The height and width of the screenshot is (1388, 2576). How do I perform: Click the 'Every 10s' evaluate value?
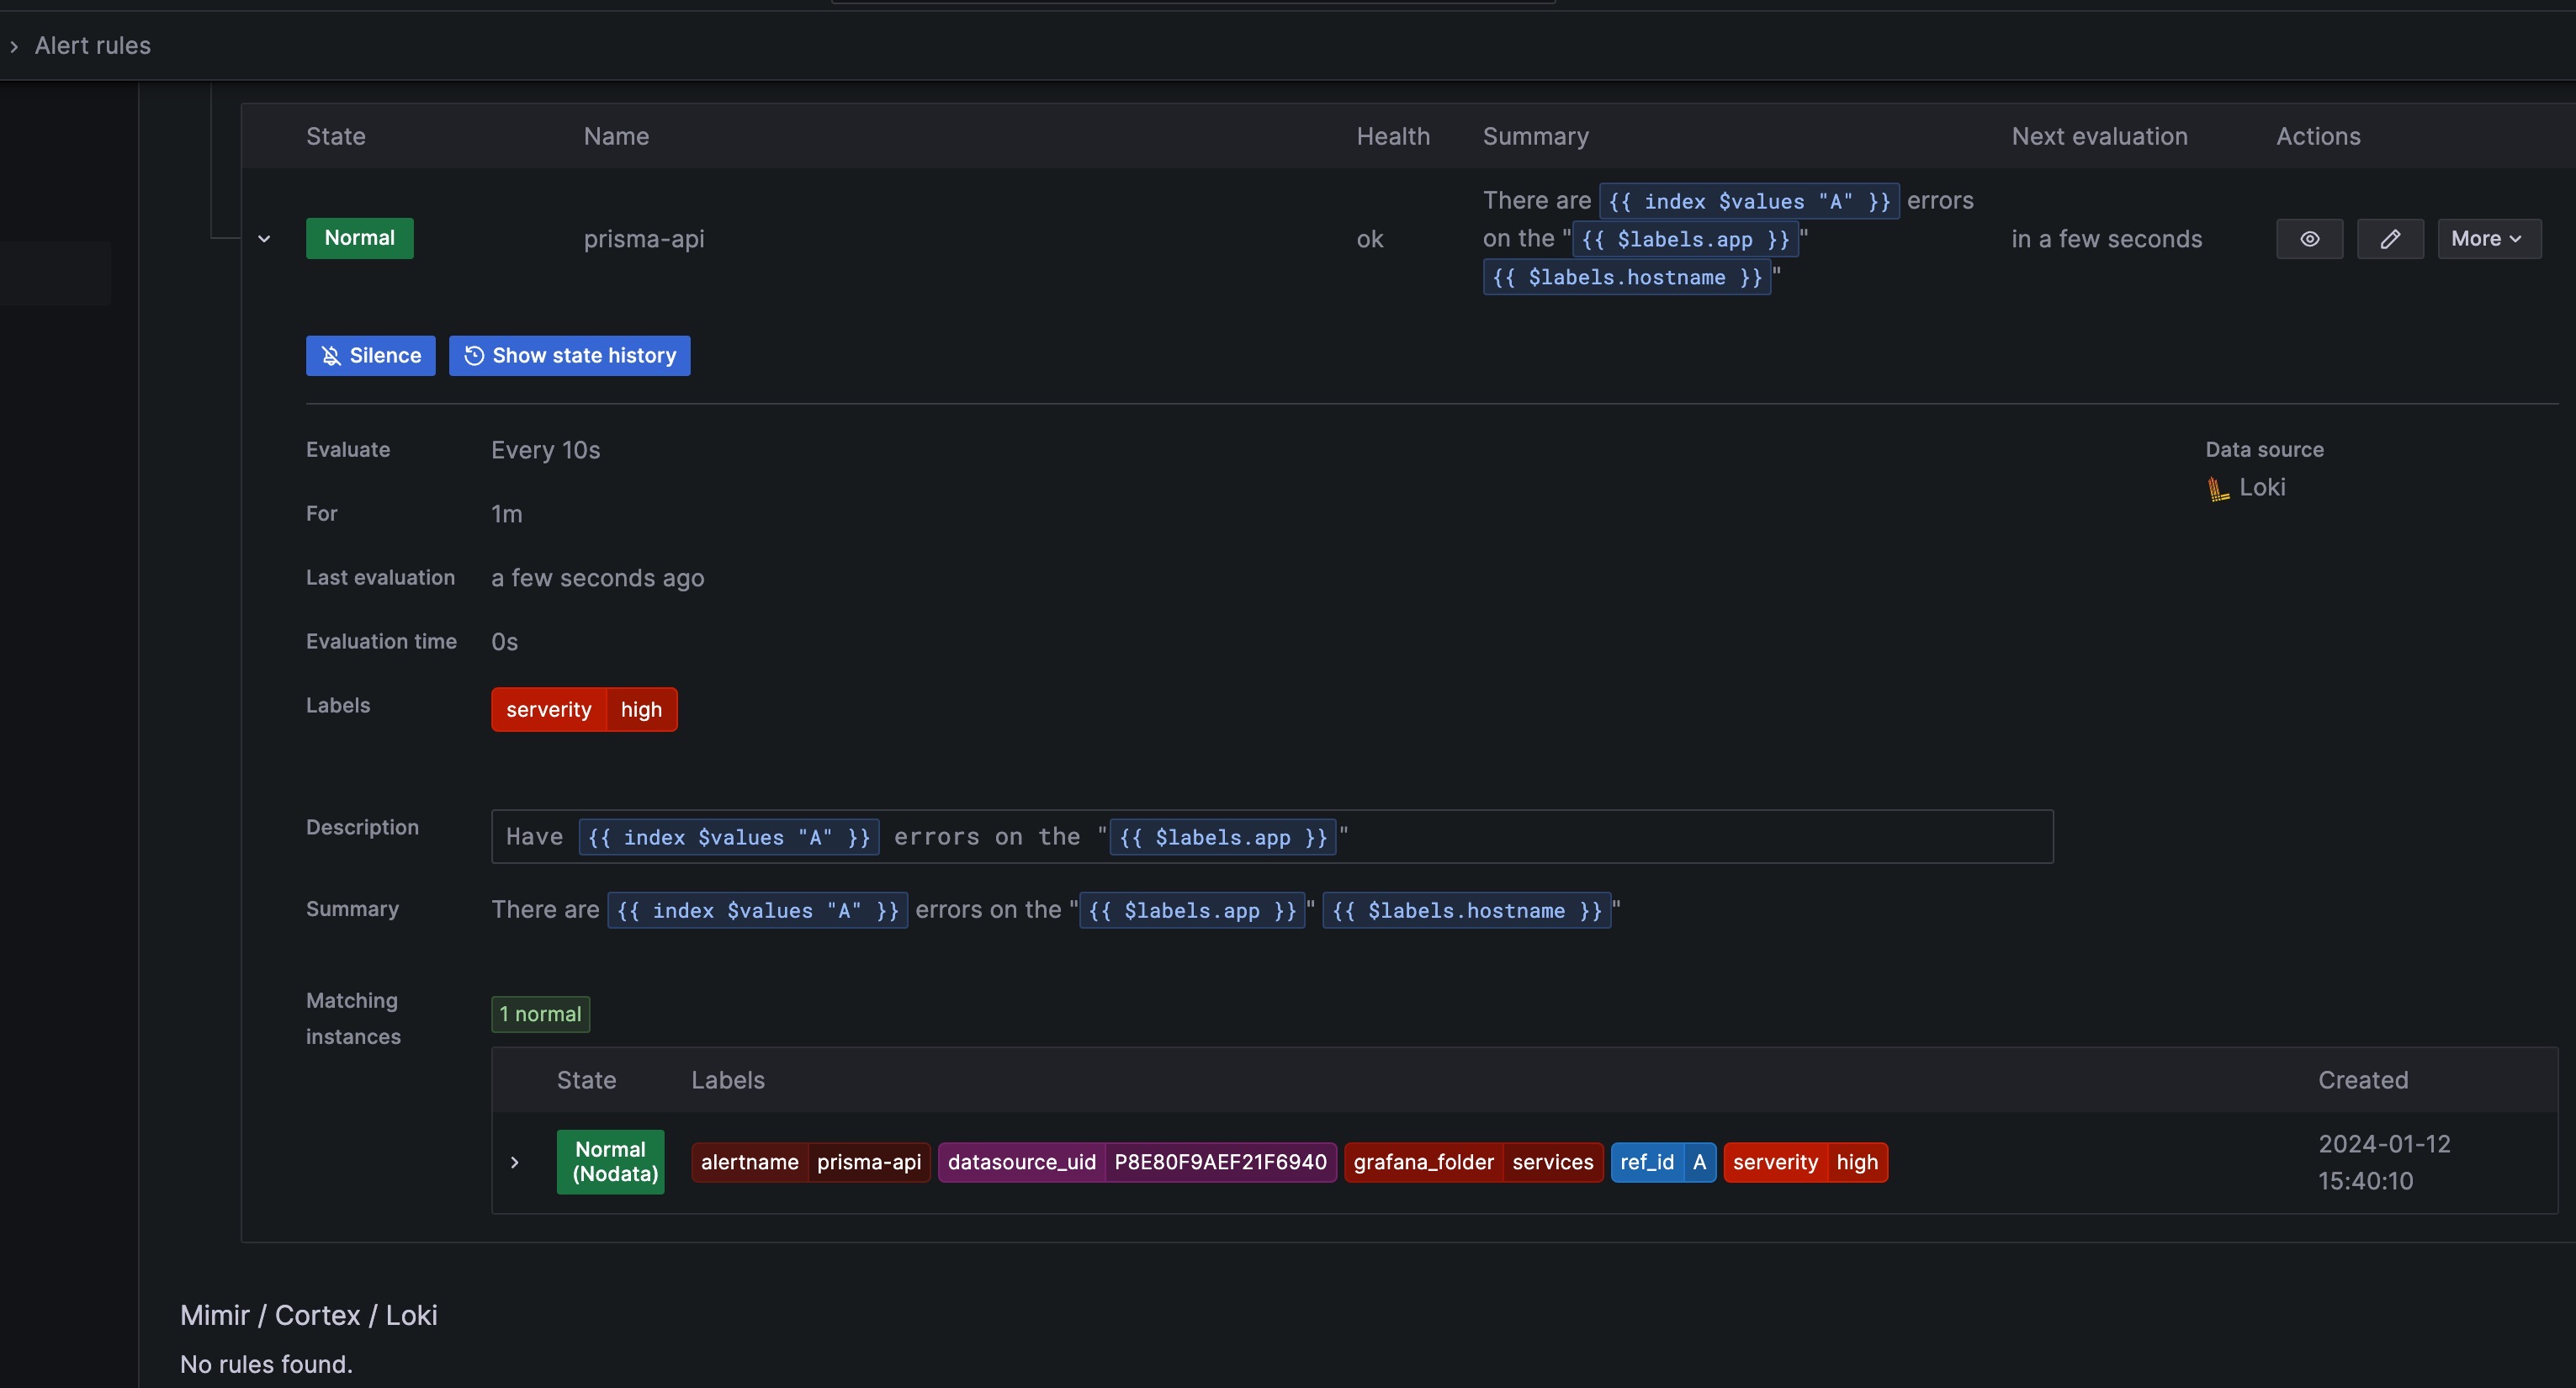(545, 451)
